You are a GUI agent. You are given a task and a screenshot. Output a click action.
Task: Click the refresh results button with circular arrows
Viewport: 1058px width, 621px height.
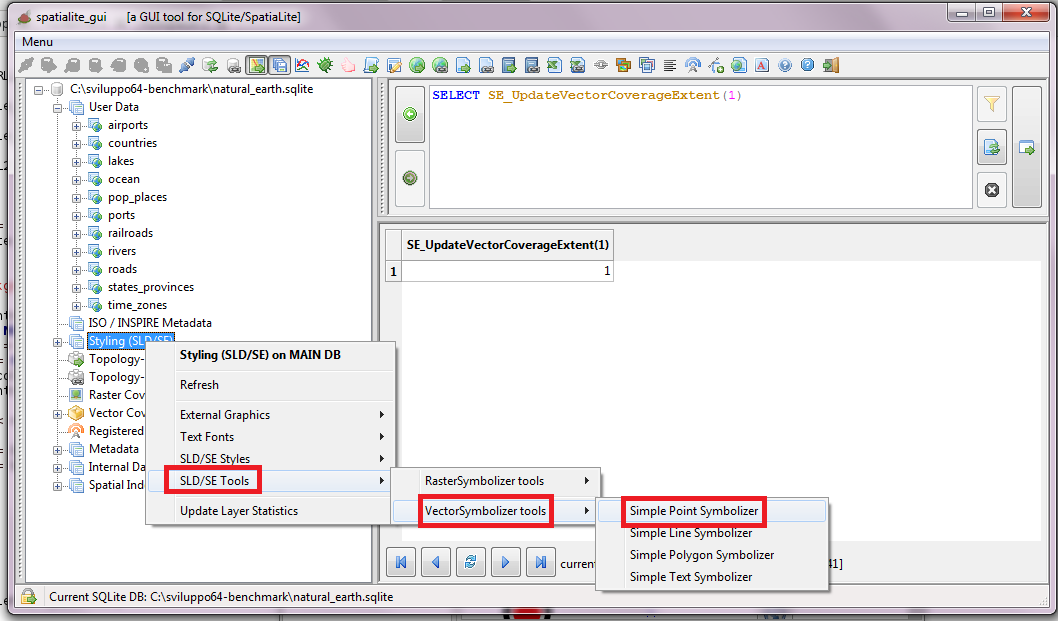[470, 562]
